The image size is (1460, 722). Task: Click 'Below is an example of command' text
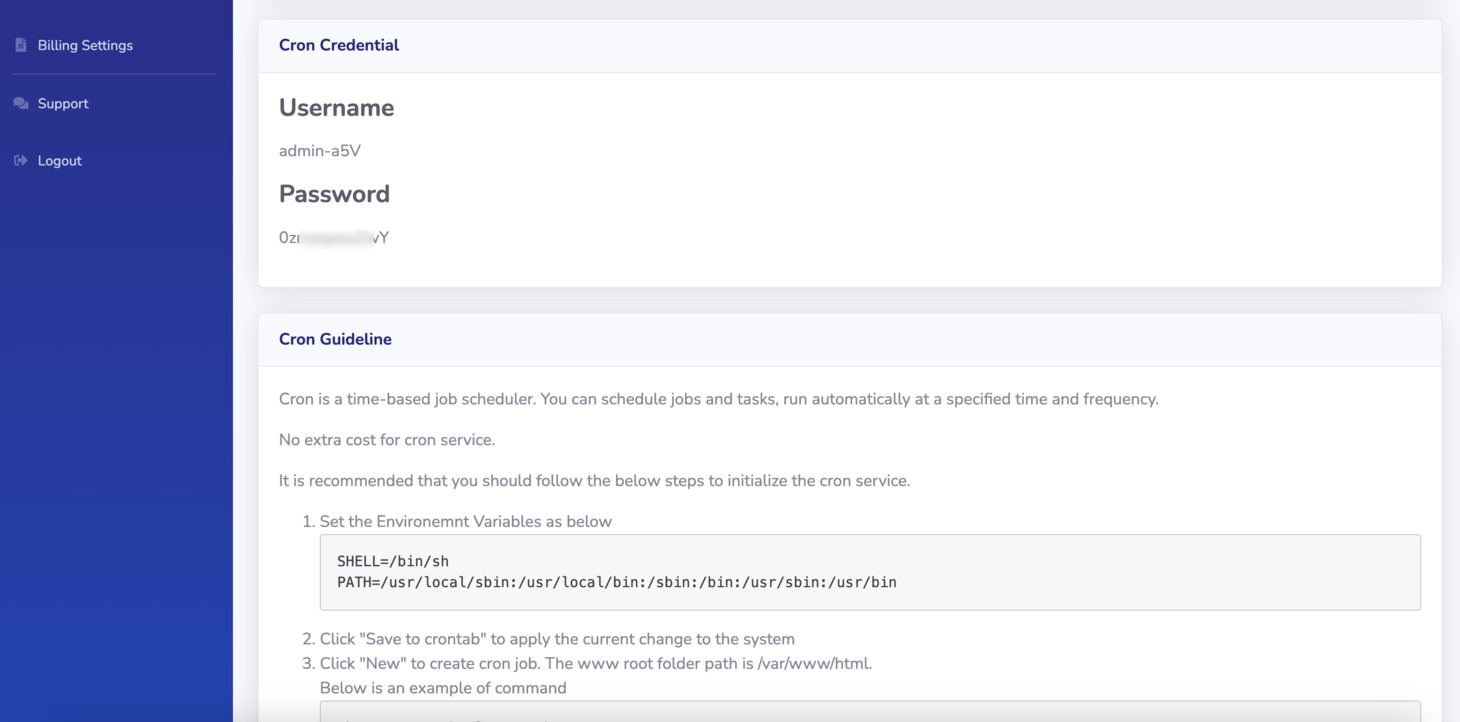tap(443, 688)
